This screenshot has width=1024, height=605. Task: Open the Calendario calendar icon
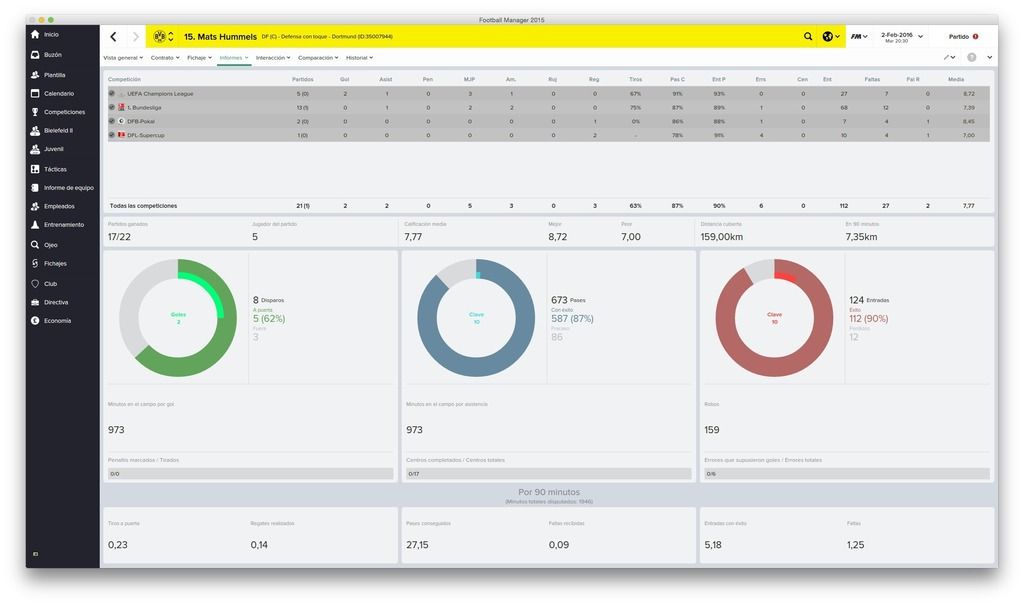coord(35,93)
